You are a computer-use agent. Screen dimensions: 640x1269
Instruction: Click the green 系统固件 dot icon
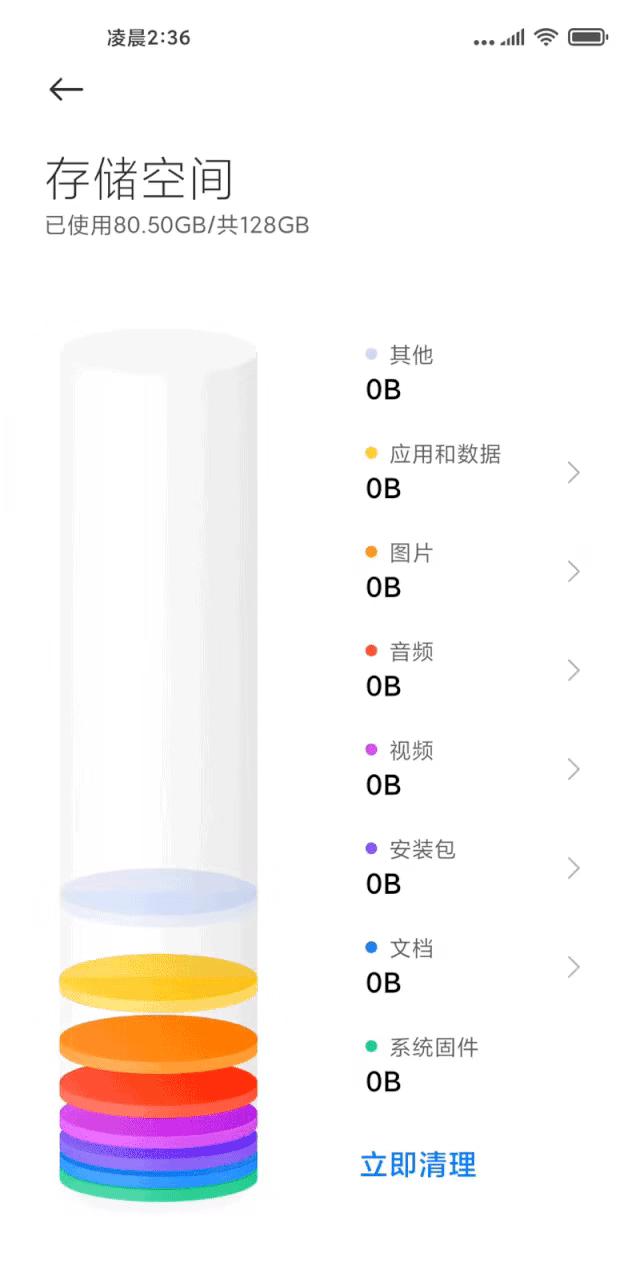[x=370, y=1045]
